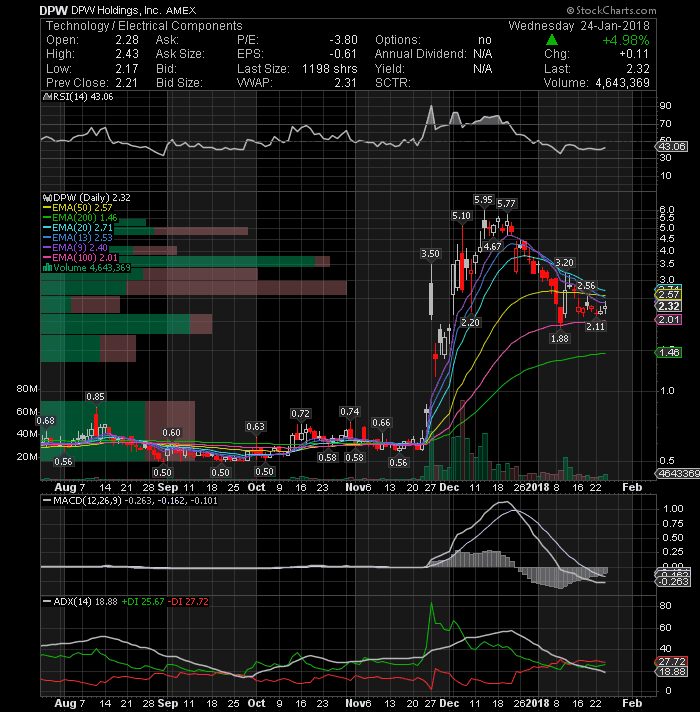
Task: Click the Low price 2.17
Action: (x=127, y=69)
